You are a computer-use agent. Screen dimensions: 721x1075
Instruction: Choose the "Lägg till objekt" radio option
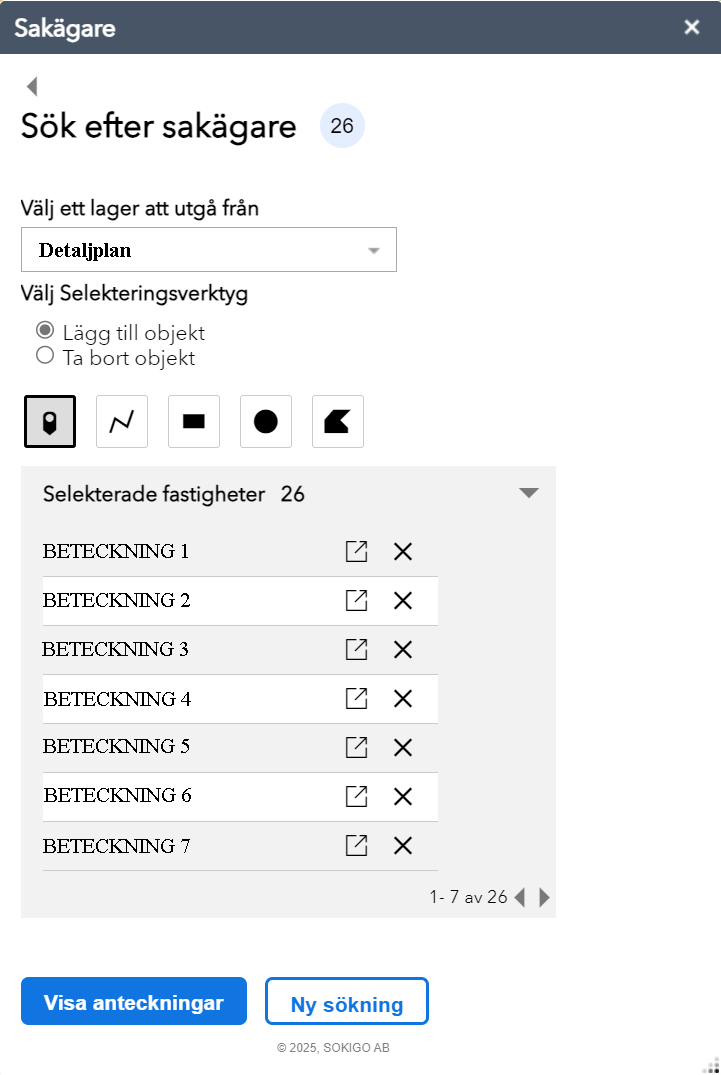click(x=44, y=330)
